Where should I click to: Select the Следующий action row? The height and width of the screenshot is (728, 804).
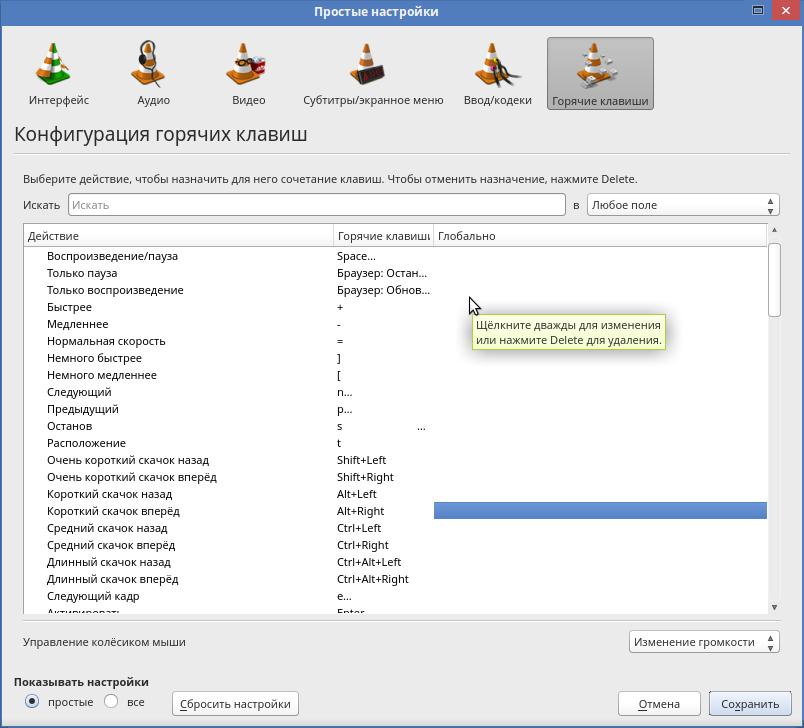click(x=395, y=392)
